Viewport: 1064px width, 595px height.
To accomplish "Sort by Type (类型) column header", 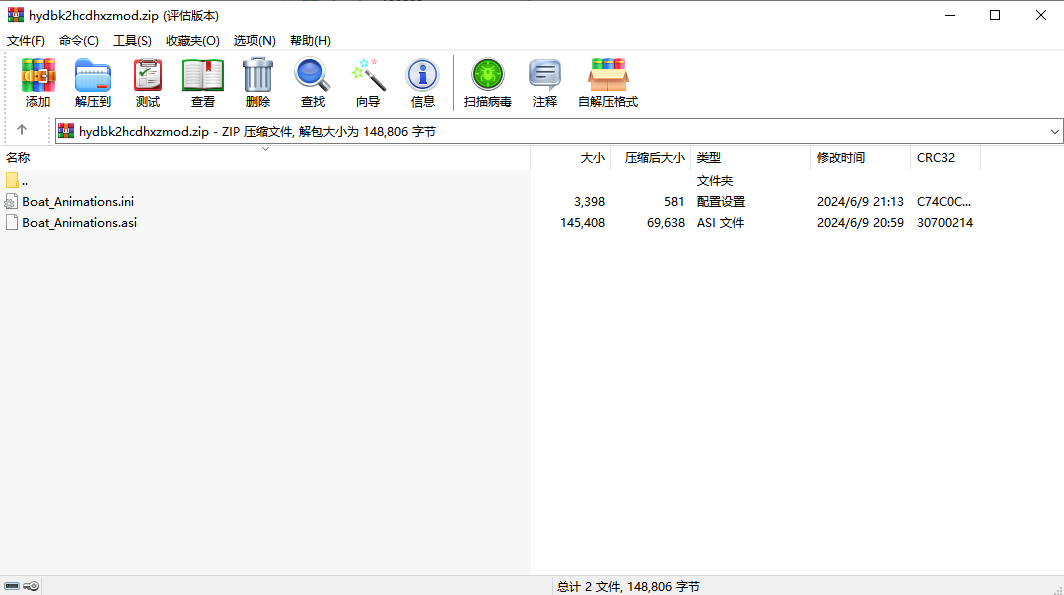I will click(750, 157).
